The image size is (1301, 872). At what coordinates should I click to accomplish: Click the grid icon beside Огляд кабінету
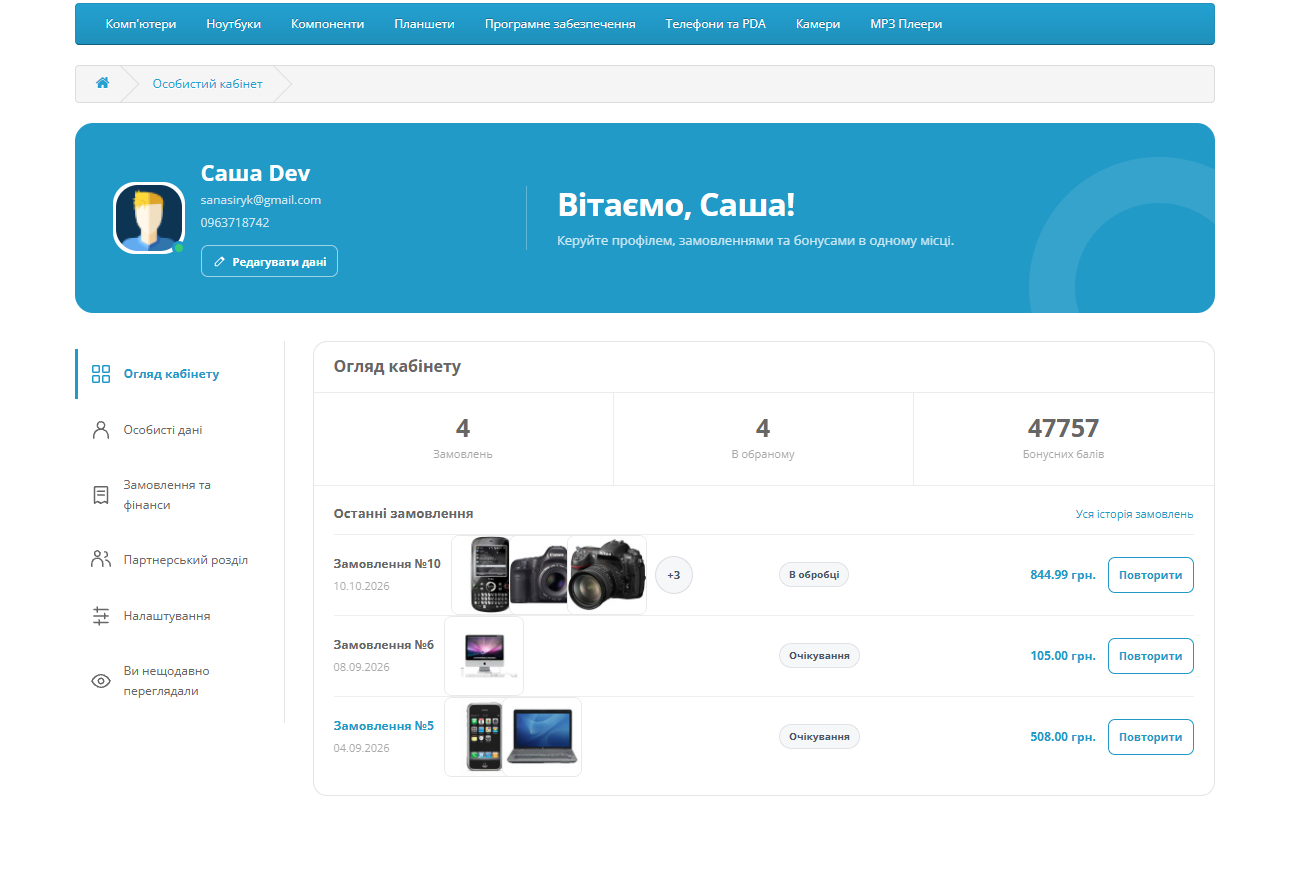coord(101,374)
